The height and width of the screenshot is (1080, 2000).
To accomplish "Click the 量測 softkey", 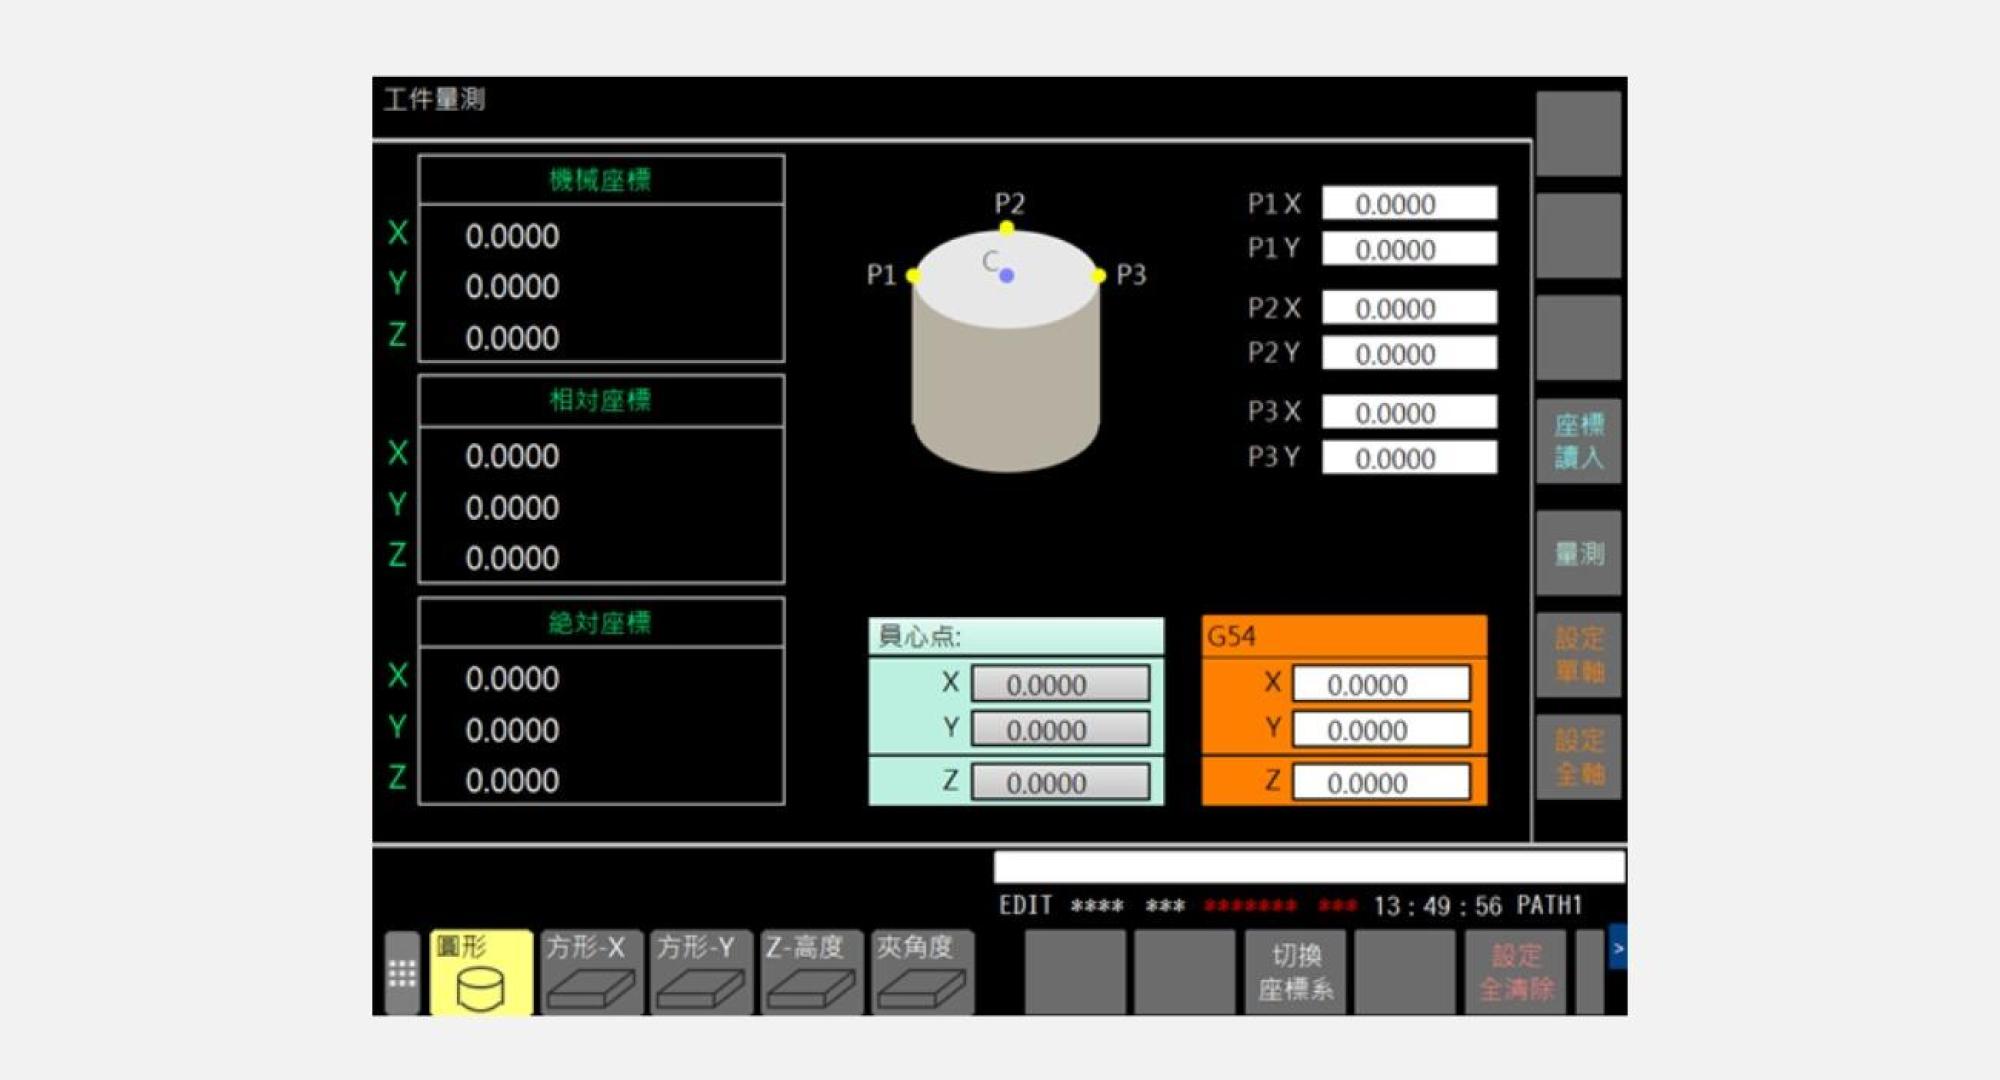I will point(1579,553).
